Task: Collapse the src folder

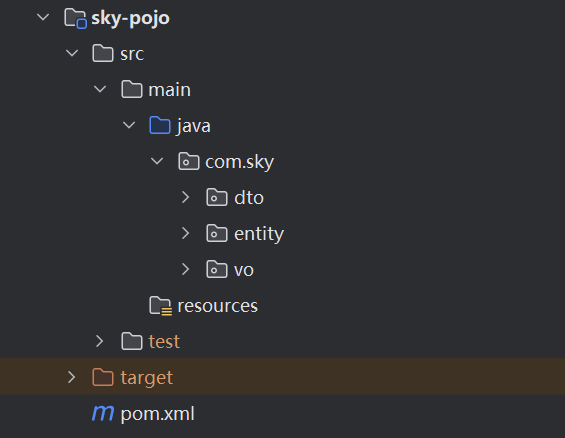Action: pos(72,53)
